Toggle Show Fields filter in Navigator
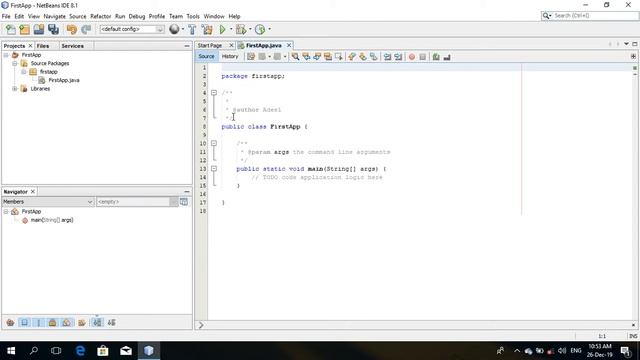This screenshot has height=360, width=640. coord(25,322)
